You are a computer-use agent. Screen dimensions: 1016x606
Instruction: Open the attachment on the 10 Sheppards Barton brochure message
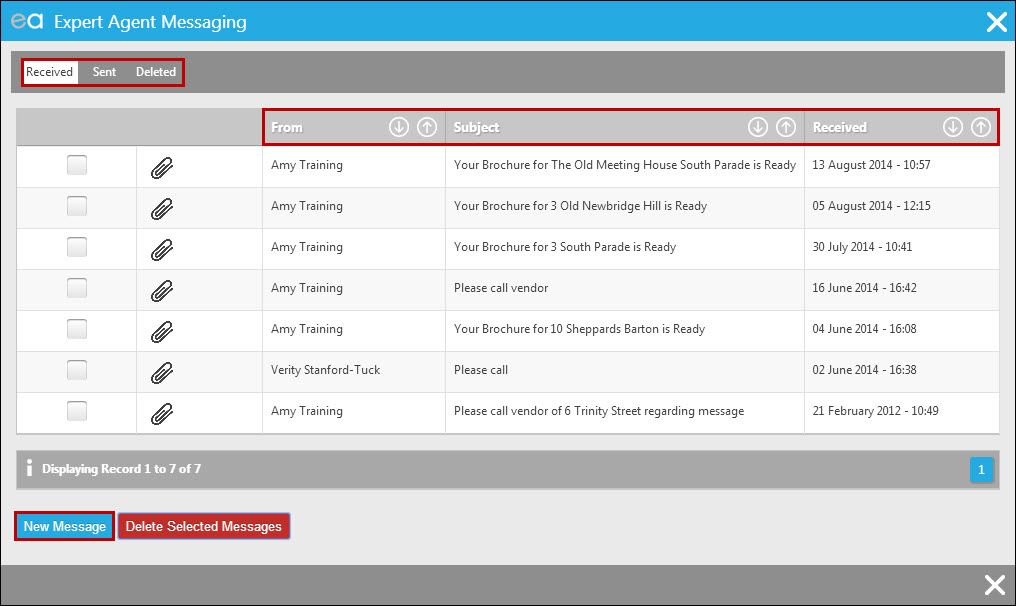coord(162,329)
